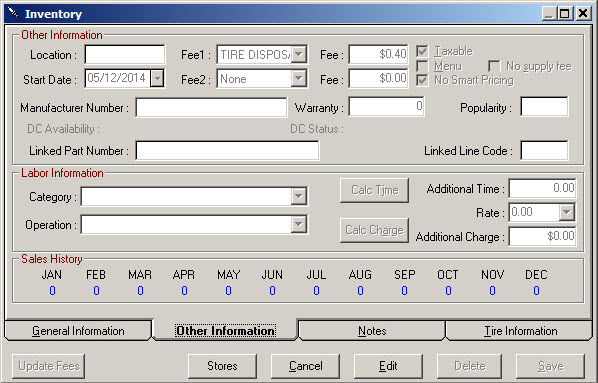Click the Cancel button
The image size is (598, 383).
(x=305, y=366)
